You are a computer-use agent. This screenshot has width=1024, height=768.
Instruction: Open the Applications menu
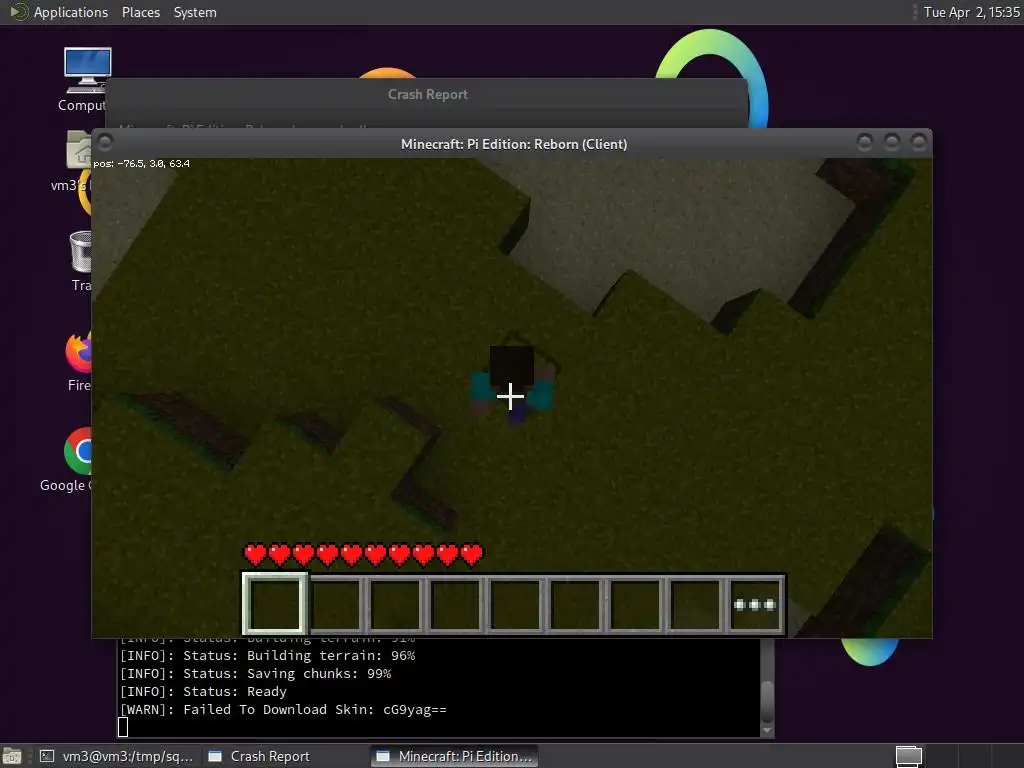(71, 12)
